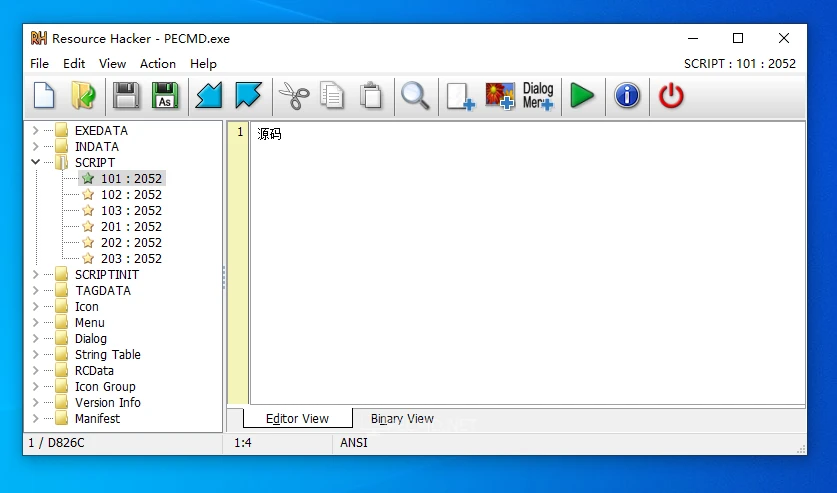Minimize the Resource Hacker window
Screen dimensions: 837x493
click(x=693, y=38)
